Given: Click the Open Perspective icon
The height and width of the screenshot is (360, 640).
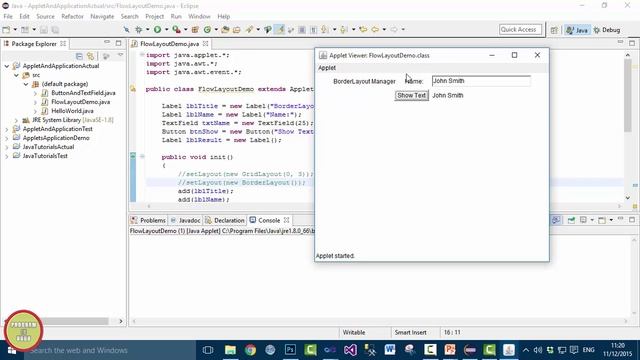Looking at the screenshot, I should tap(554, 30).
